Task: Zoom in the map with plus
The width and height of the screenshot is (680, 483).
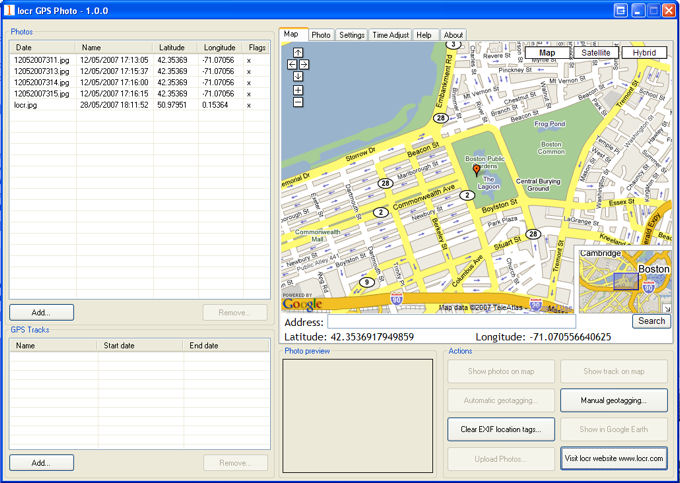Action: [298, 90]
